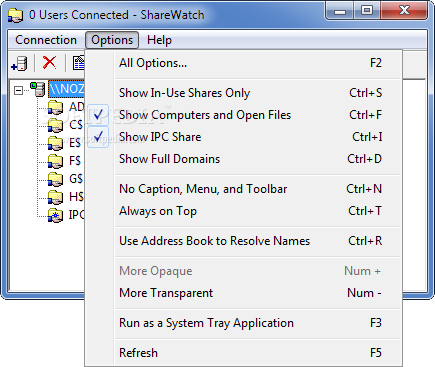Close the ShareWatch window
The width and height of the screenshot is (435, 367).
tap(404, 11)
